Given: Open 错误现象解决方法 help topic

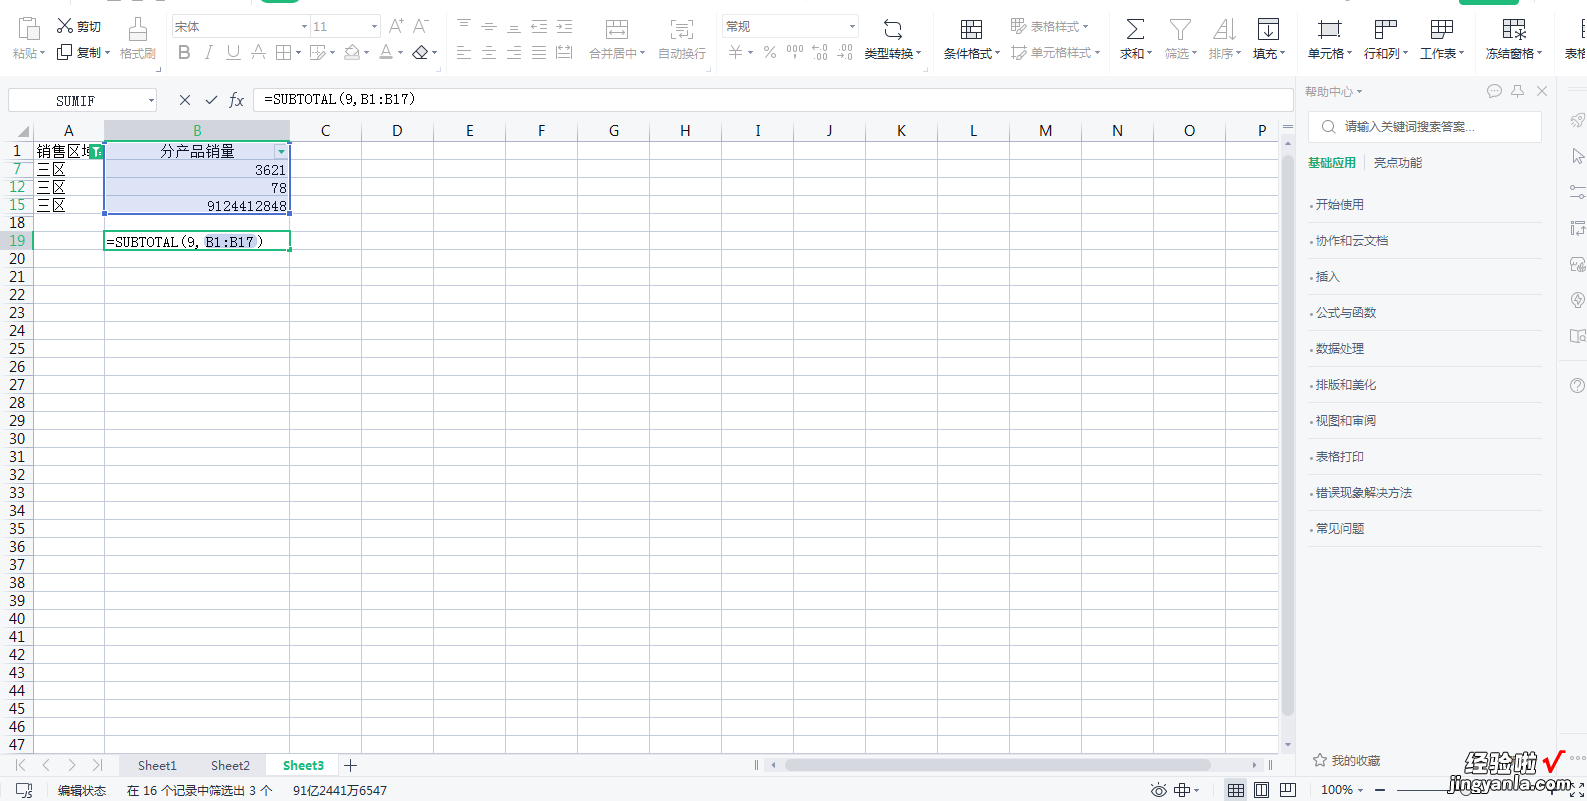Looking at the screenshot, I should tap(1364, 493).
